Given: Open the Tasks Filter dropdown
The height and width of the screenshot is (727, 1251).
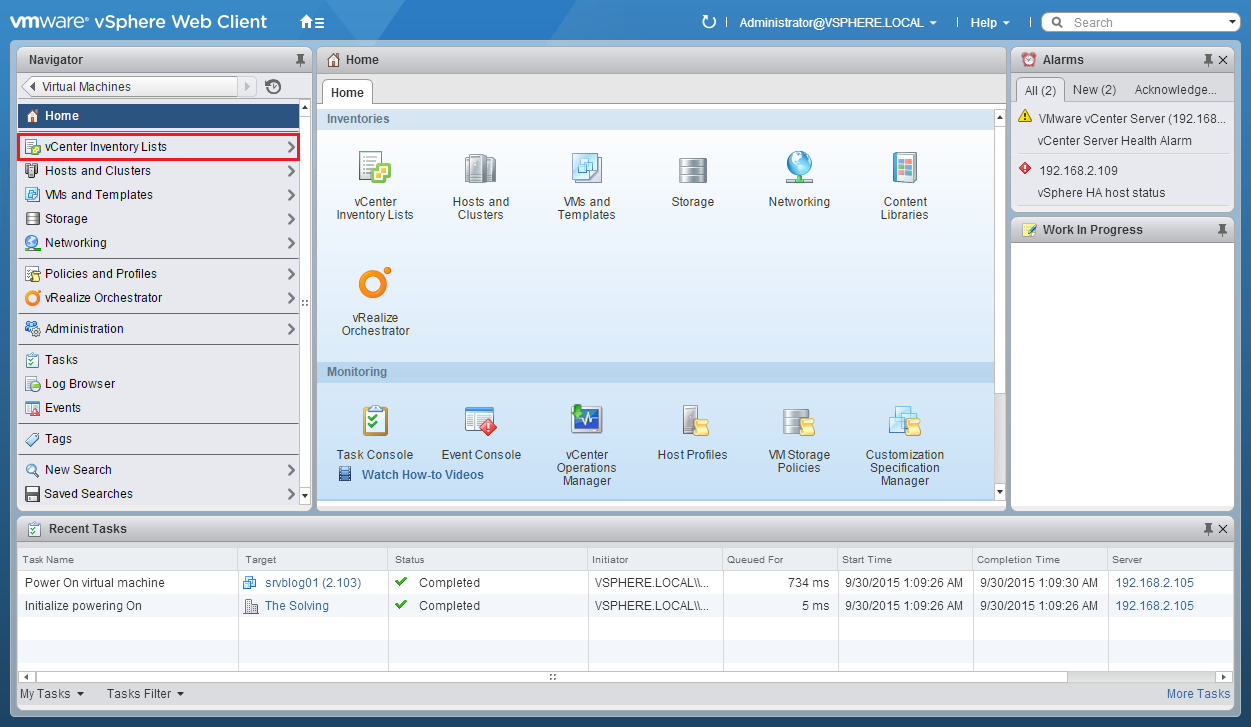Looking at the screenshot, I should pyautogui.click(x=146, y=694).
